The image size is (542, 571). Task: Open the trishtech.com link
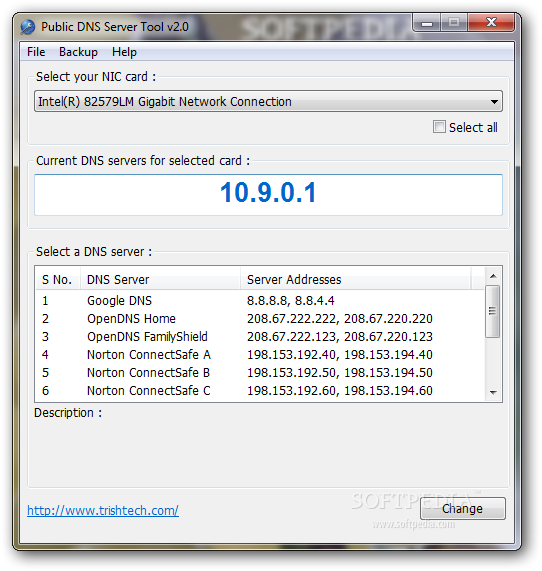coord(103,511)
